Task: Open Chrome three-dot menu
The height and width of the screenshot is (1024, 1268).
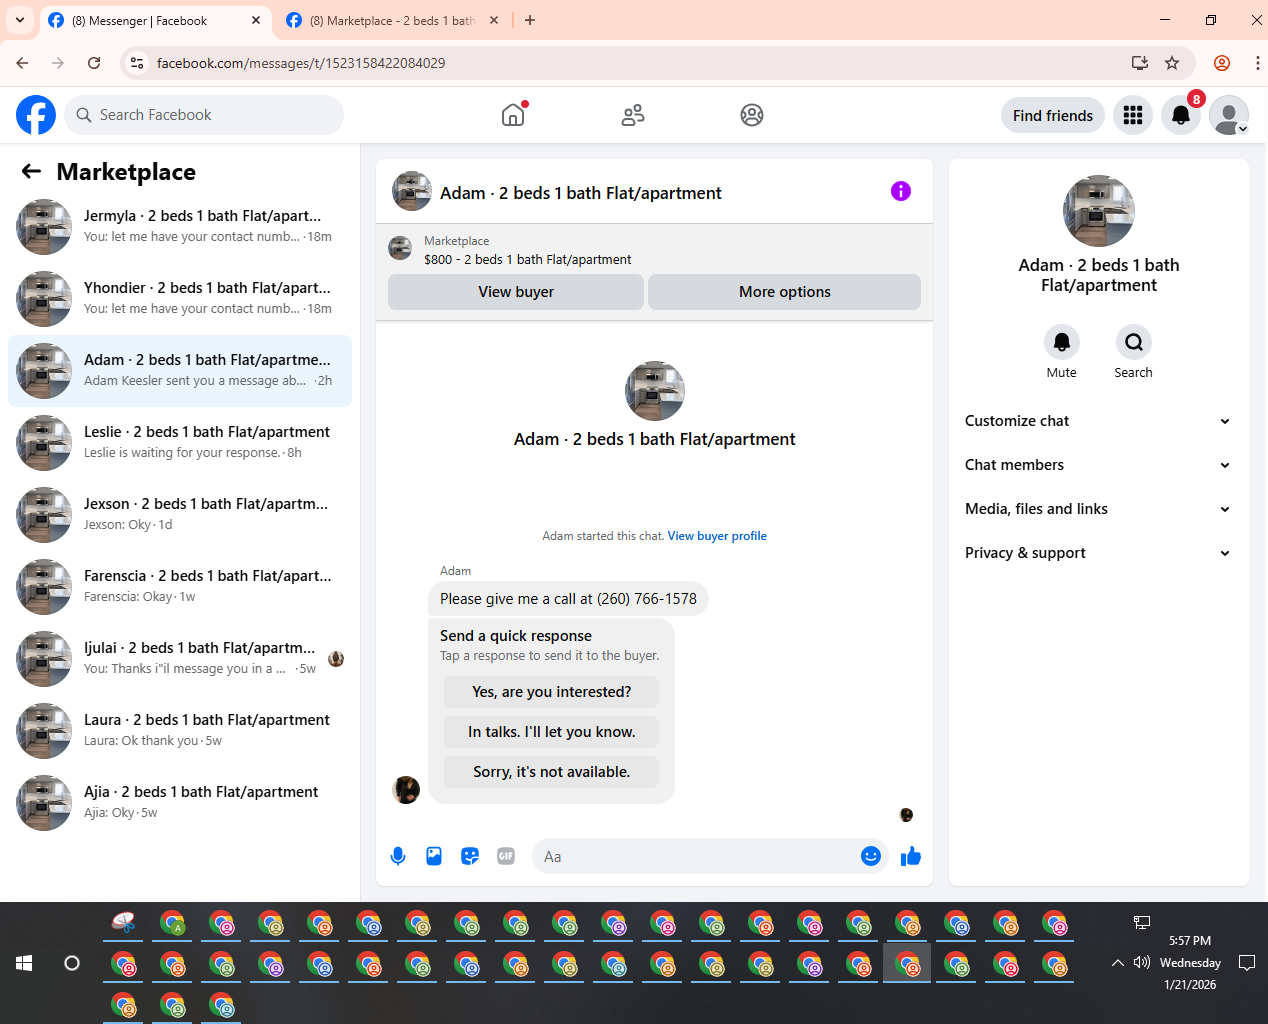Action: pos(1257,63)
